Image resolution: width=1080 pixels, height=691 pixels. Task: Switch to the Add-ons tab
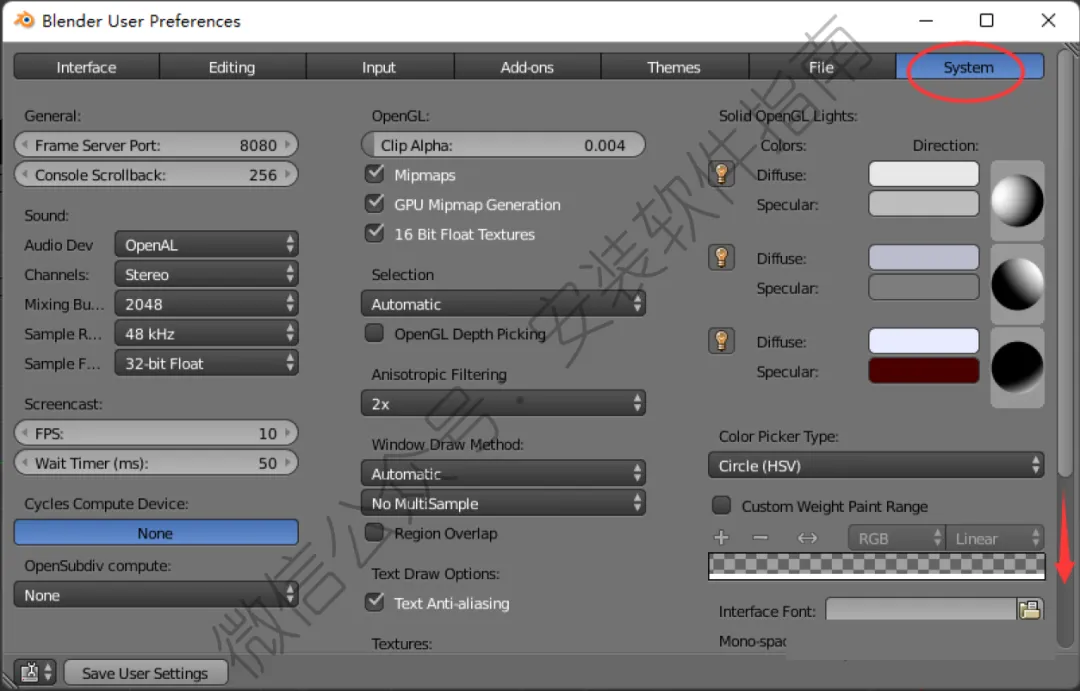point(527,67)
